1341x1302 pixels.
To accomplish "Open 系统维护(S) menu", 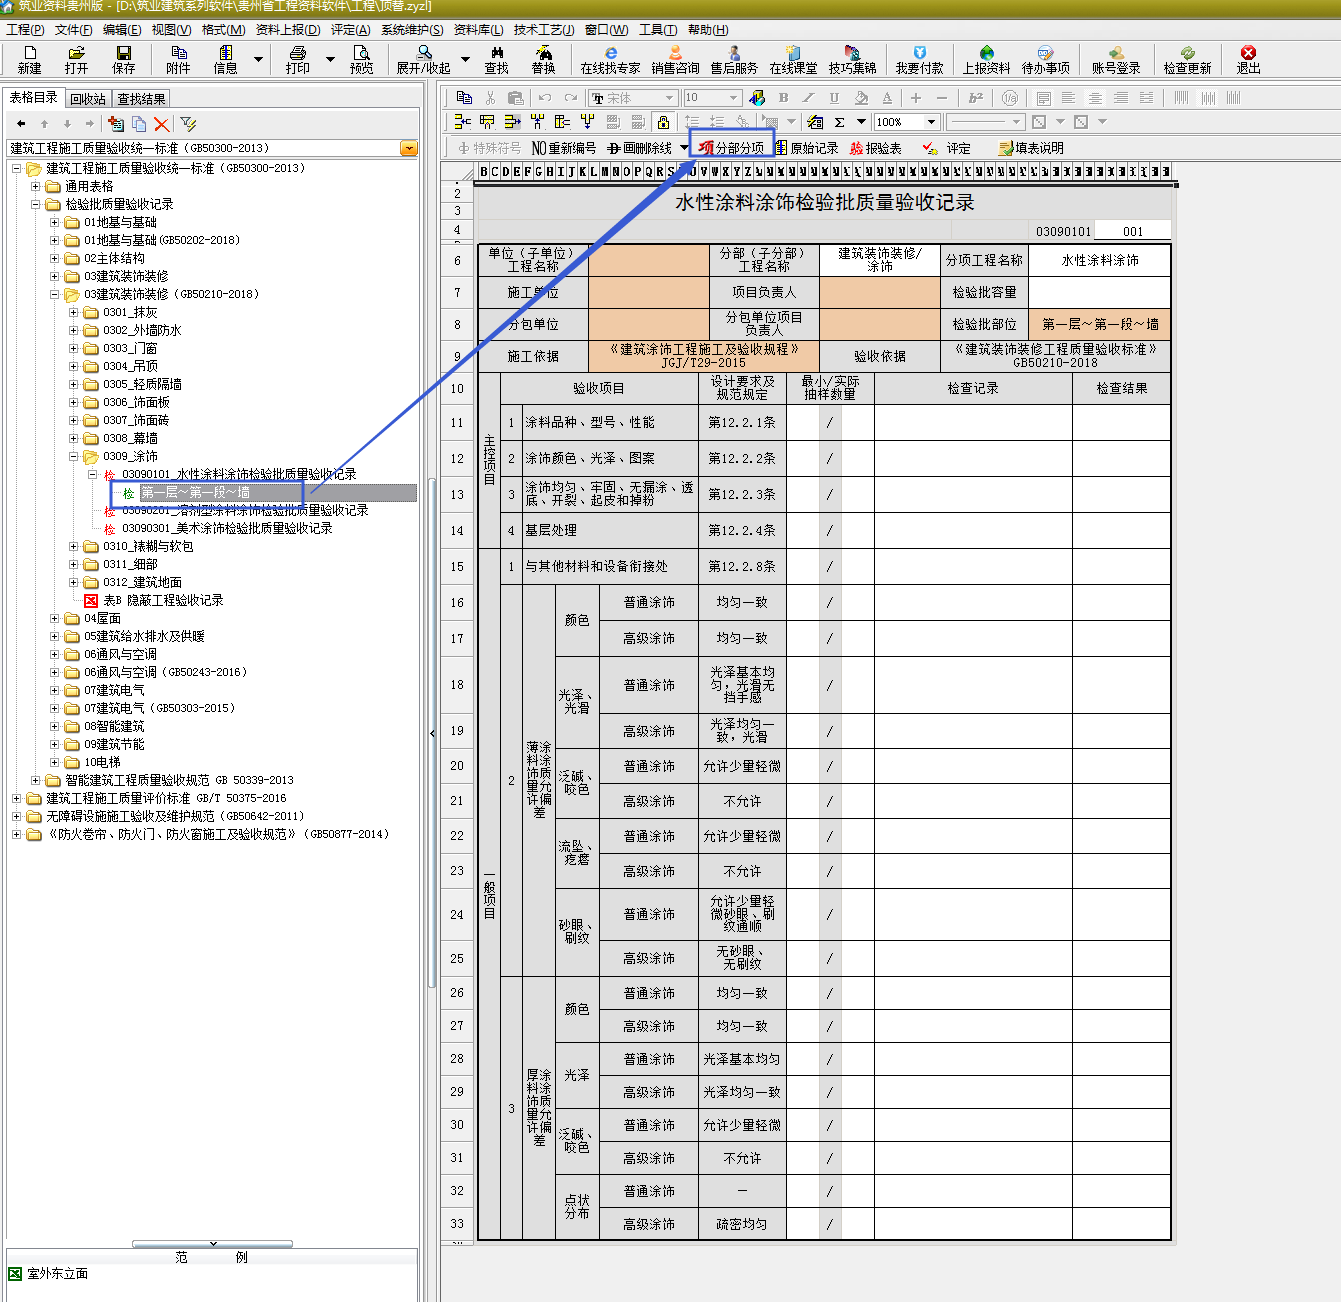I will point(412,29).
